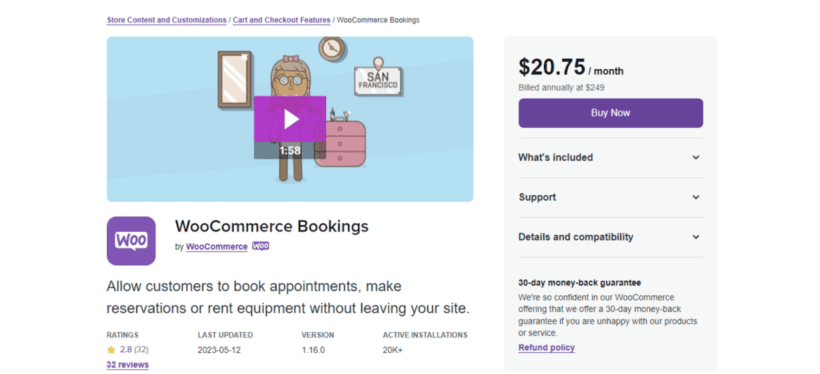Open the 32 reviews link

click(128, 365)
